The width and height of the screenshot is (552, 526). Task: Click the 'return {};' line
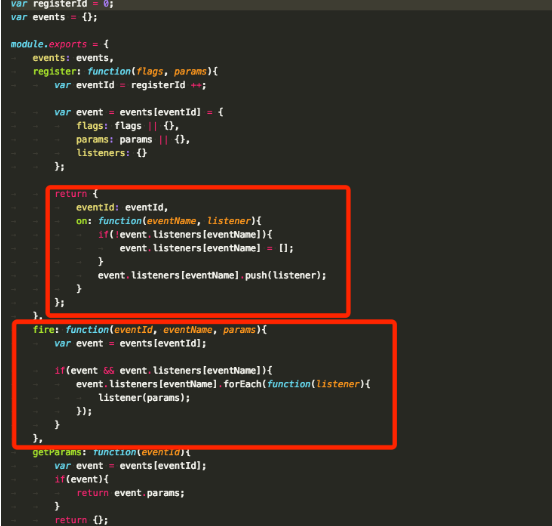81,520
